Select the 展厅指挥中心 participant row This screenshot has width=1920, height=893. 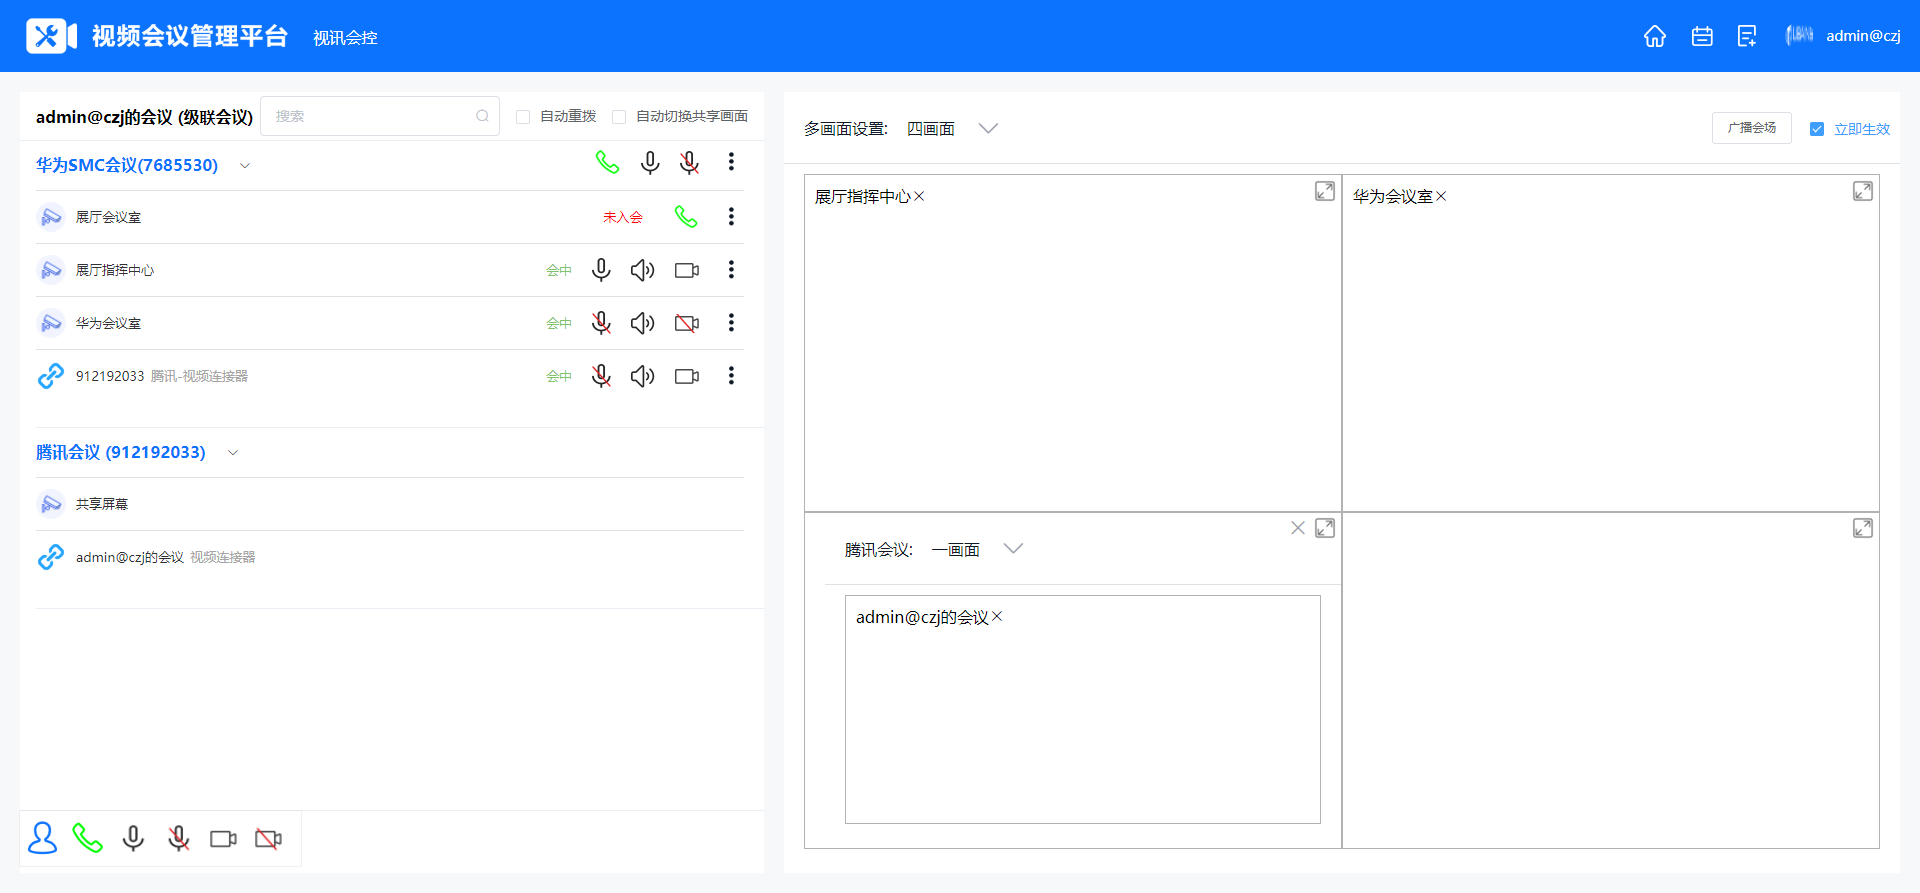pos(390,270)
